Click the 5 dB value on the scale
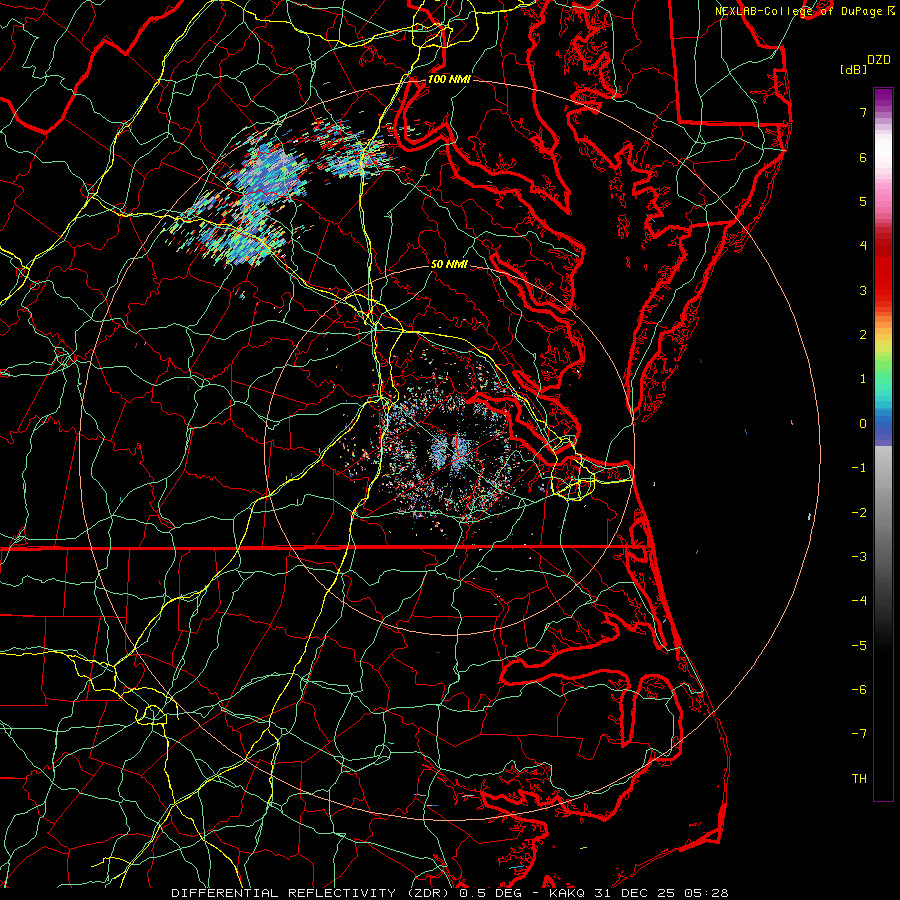 tap(863, 201)
